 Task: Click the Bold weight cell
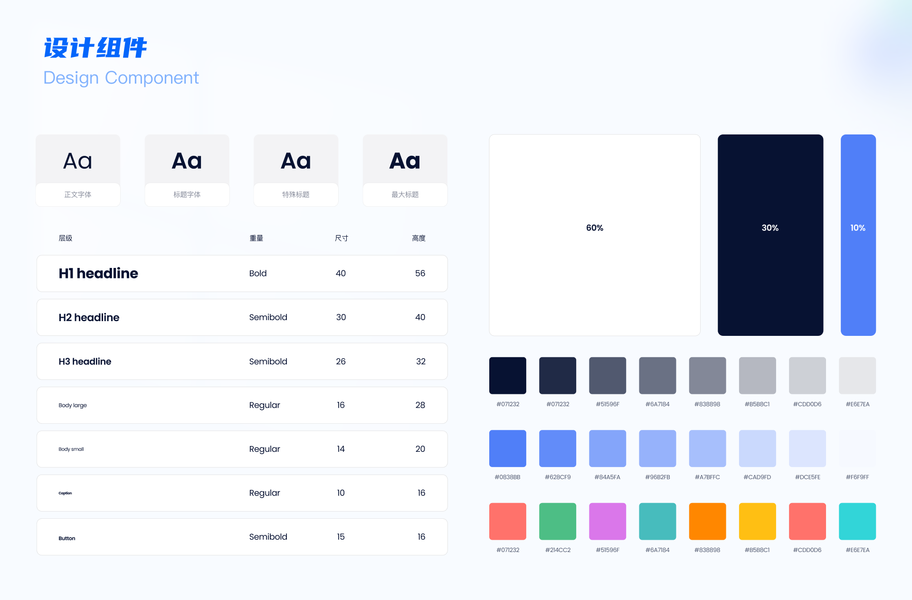(258, 273)
